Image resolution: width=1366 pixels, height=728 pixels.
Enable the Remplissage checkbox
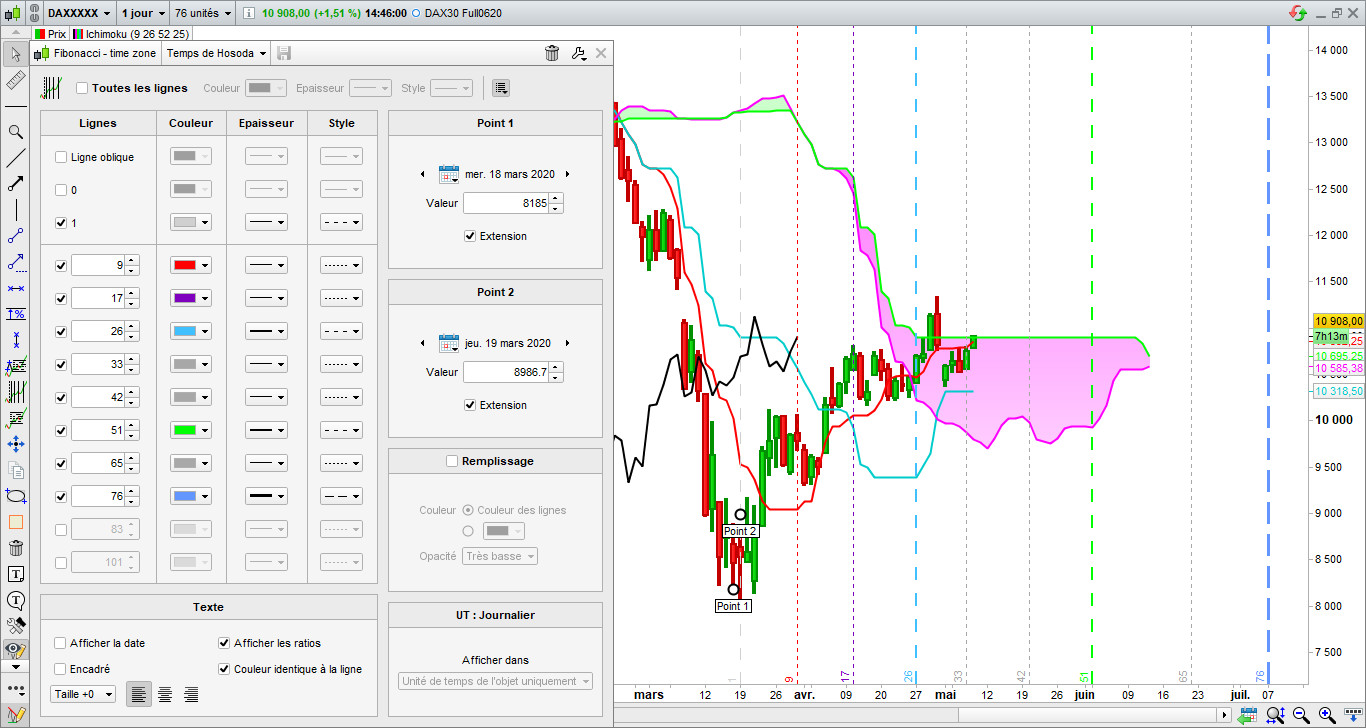point(452,461)
